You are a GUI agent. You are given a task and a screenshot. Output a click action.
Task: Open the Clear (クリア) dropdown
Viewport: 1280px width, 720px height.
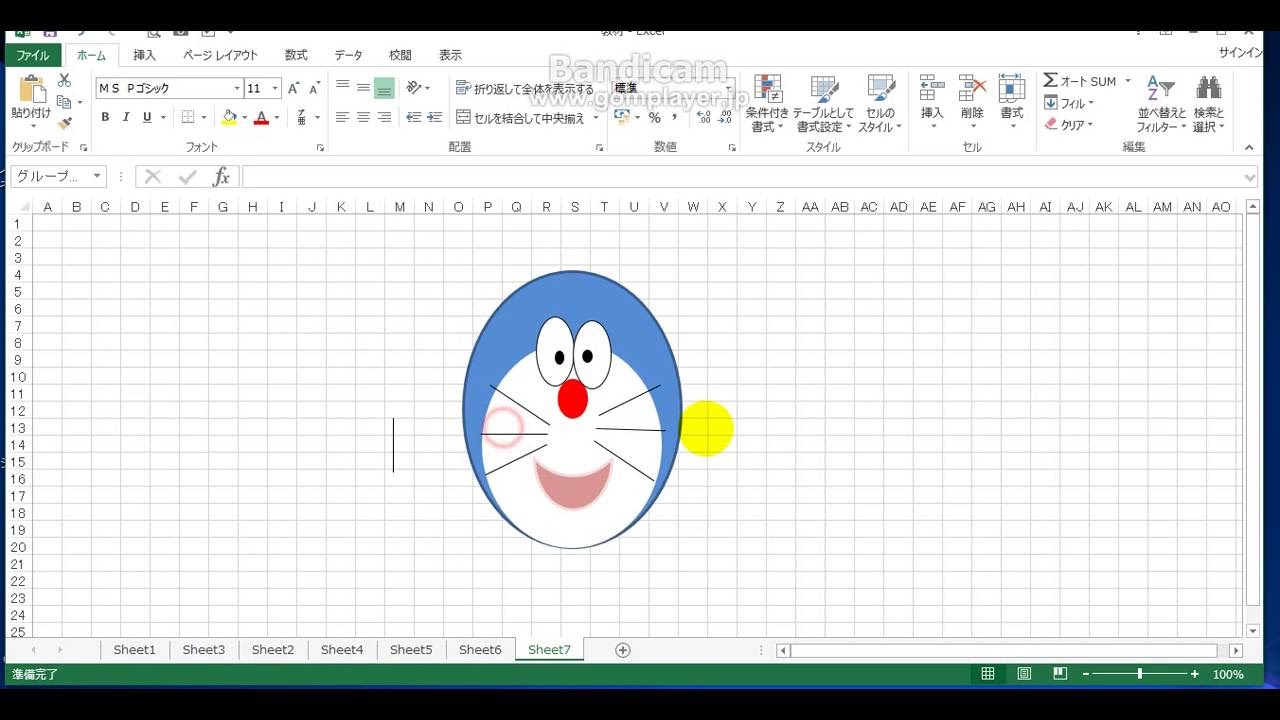1069,125
